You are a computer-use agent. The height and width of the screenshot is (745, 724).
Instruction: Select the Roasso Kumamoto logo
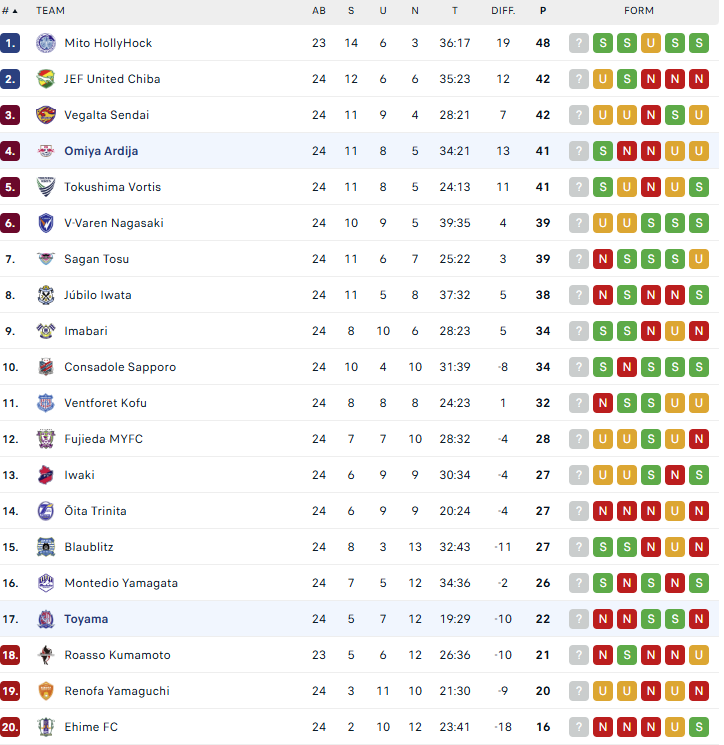pyautogui.click(x=46, y=655)
